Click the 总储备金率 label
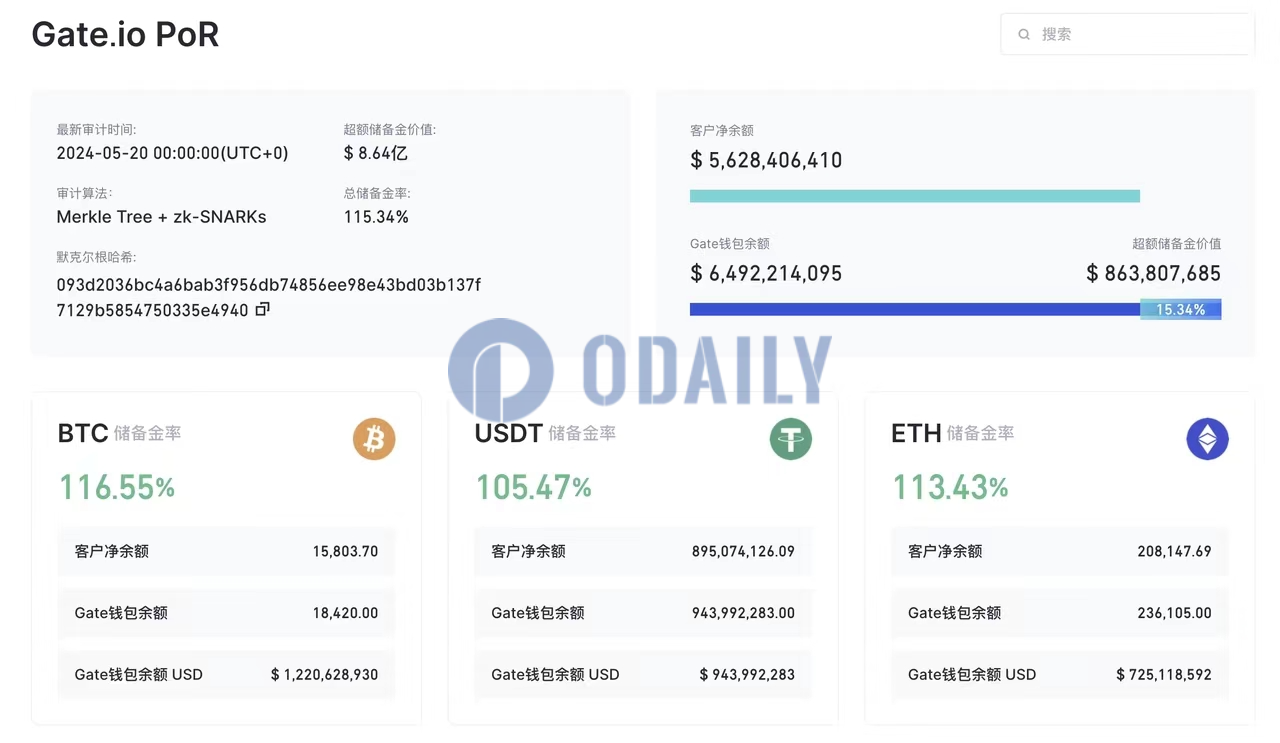The height and width of the screenshot is (743, 1280). coord(377,193)
